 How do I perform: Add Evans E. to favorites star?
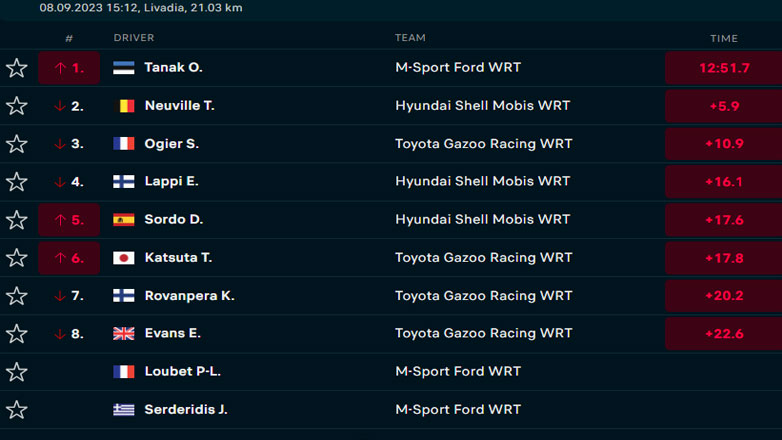pos(16,334)
